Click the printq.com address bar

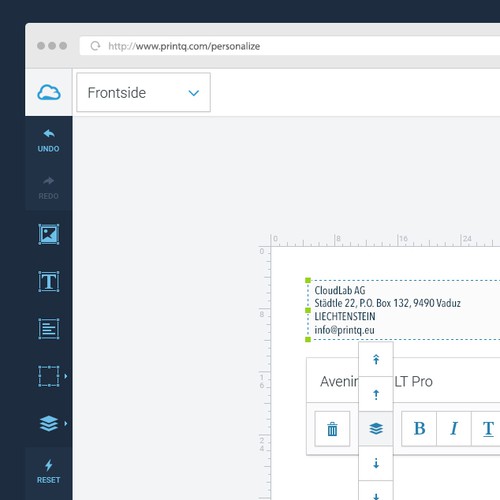click(290, 46)
